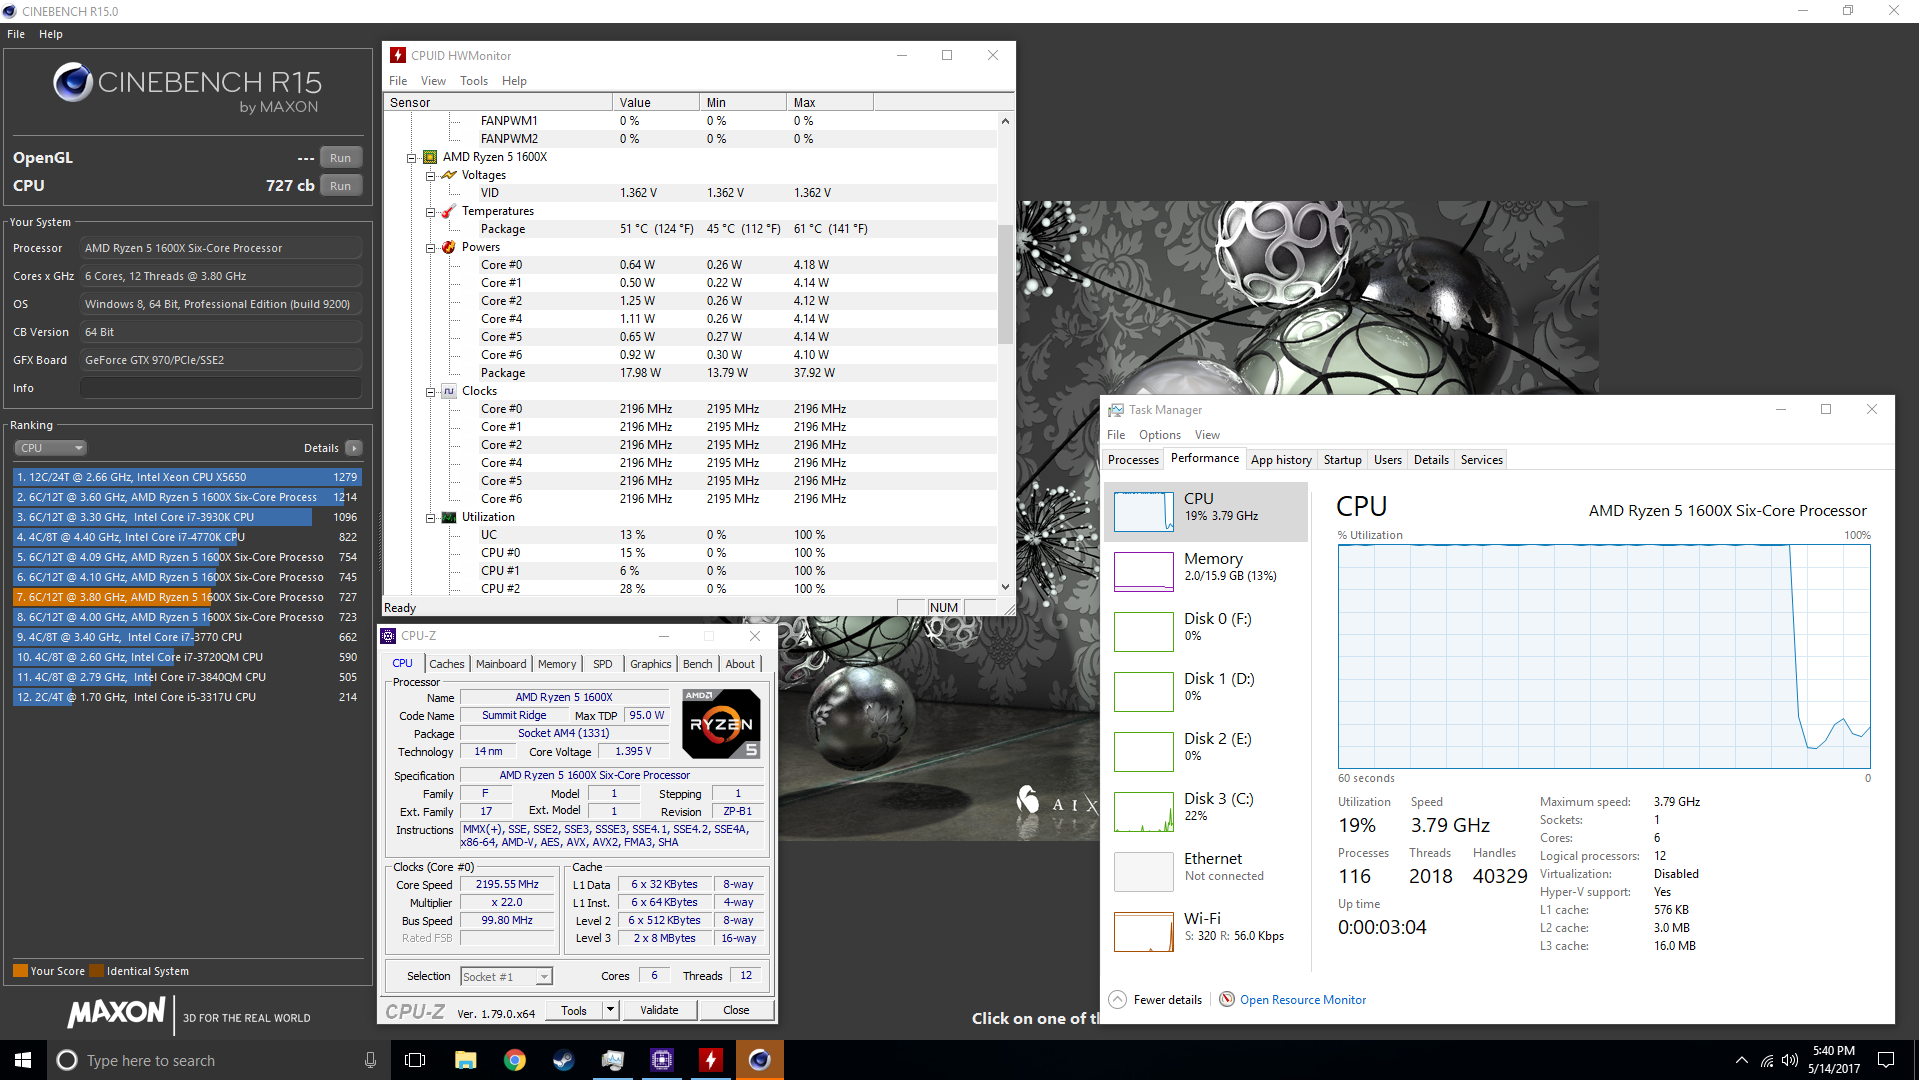
Task: Open the Cinebench ranking CPU dropdown
Action: tap(50, 448)
